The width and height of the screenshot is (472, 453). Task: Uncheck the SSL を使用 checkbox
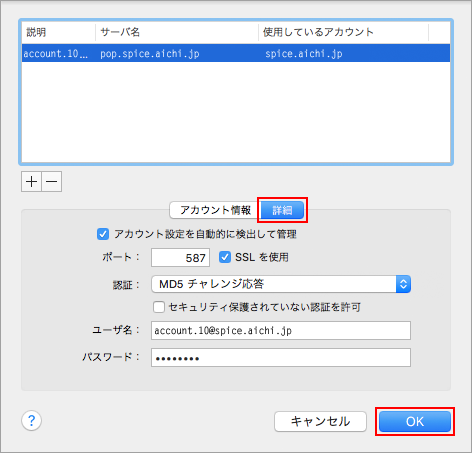(225, 257)
